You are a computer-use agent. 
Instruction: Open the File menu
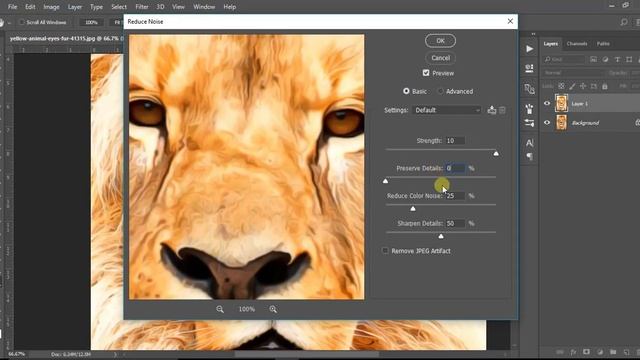pyautogui.click(x=13, y=7)
